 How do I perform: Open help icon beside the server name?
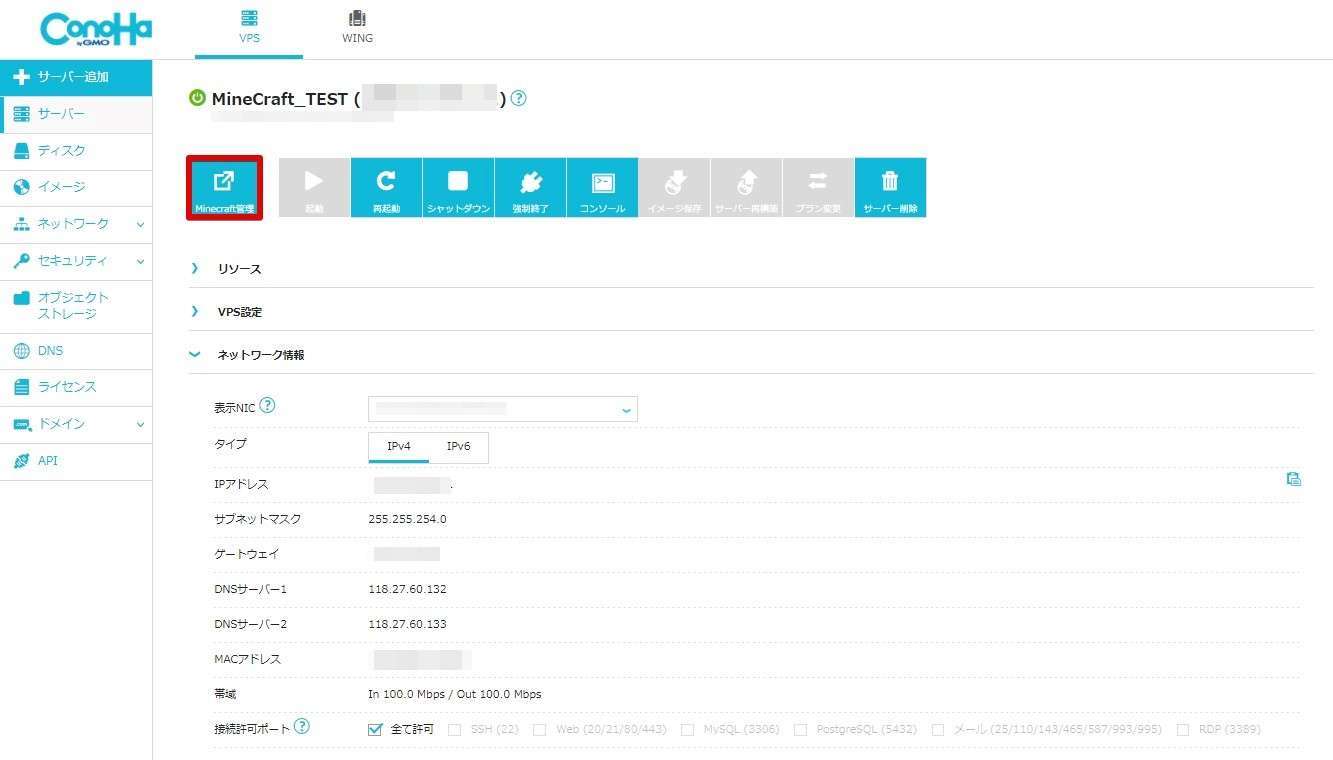pos(518,99)
